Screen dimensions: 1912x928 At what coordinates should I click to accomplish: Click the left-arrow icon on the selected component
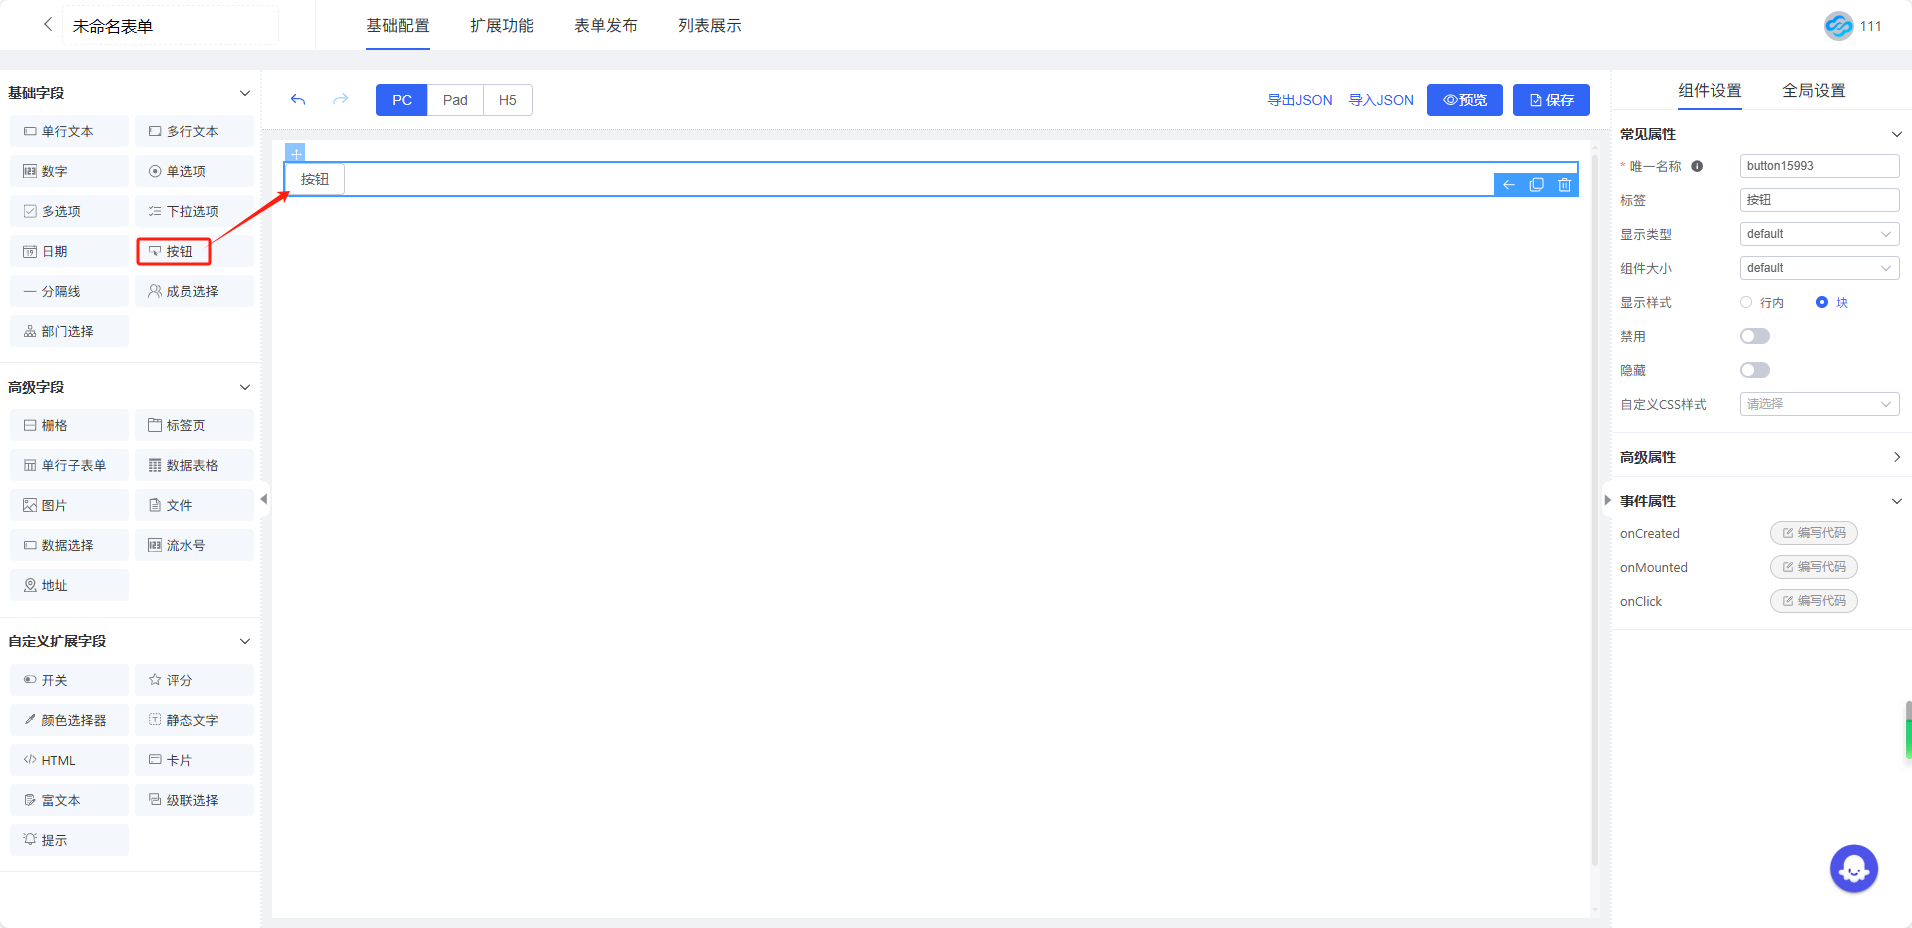tap(1509, 185)
